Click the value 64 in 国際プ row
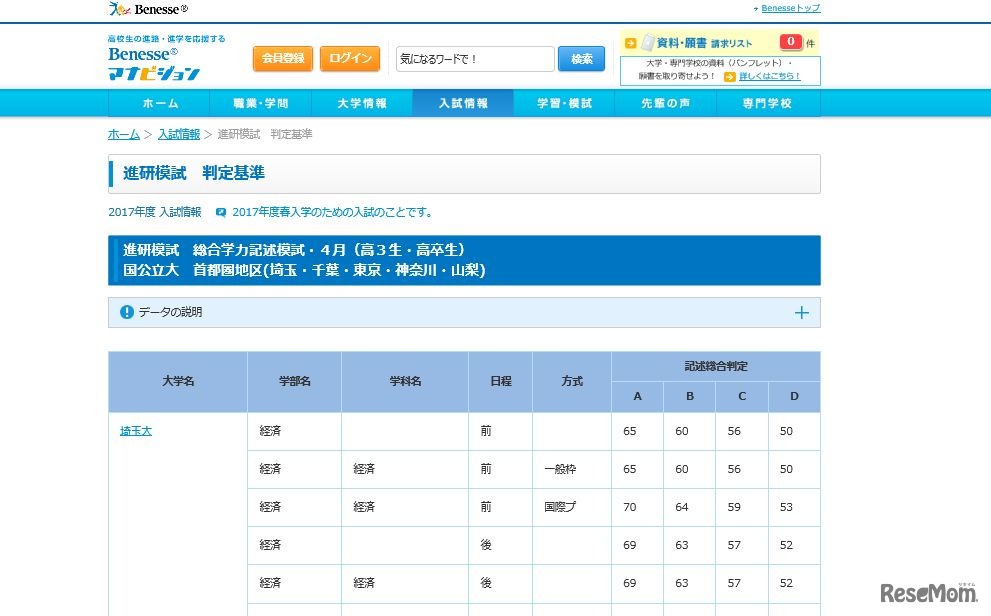 [681, 507]
